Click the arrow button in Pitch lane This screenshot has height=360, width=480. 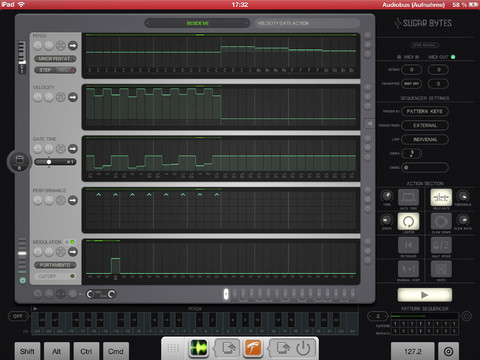(x=73, y=46)
